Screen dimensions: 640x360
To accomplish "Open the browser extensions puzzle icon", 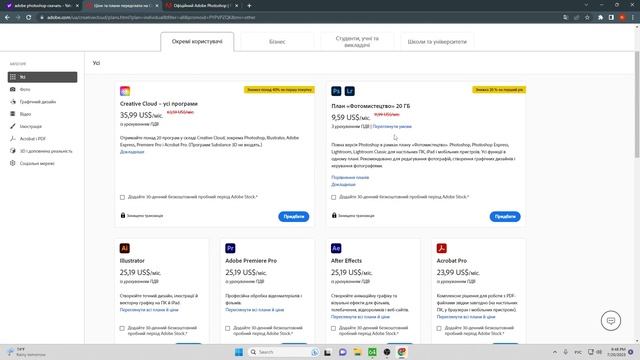I will 600,18.
